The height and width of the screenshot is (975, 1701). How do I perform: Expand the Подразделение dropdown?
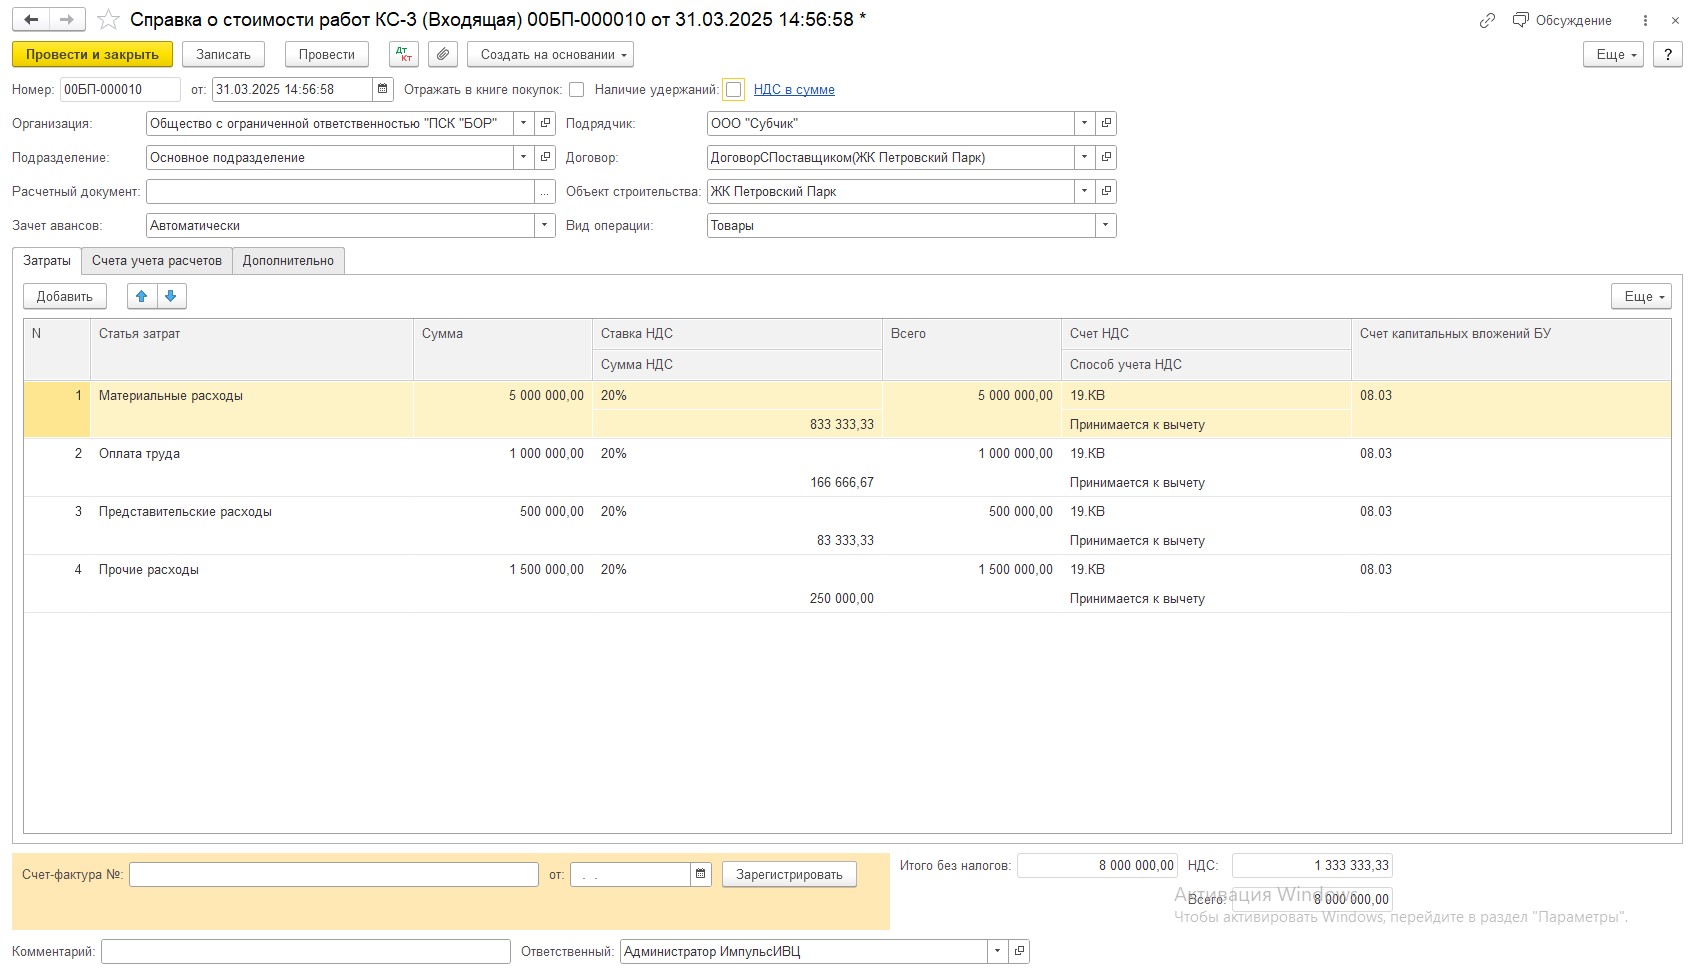tap(524, 158)
